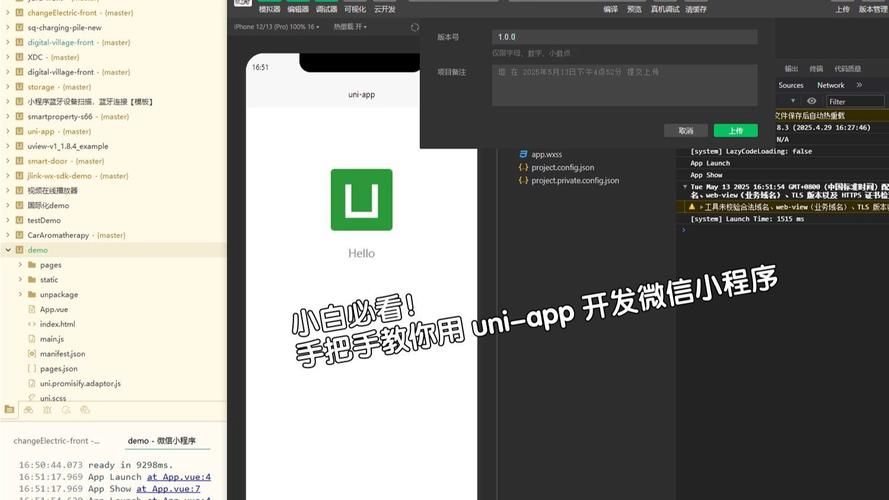Focus the 项目备注 remarks text area
This screenshot has width=889, height=500.
[x=624, y=85]
